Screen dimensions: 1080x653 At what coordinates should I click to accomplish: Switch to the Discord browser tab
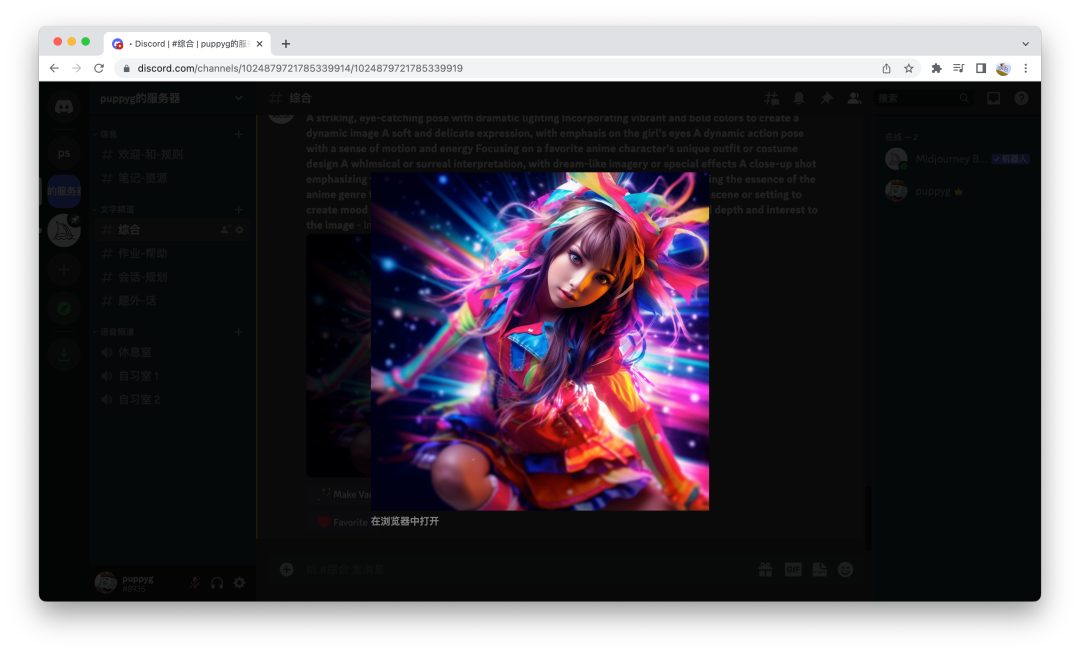point(187,44)
